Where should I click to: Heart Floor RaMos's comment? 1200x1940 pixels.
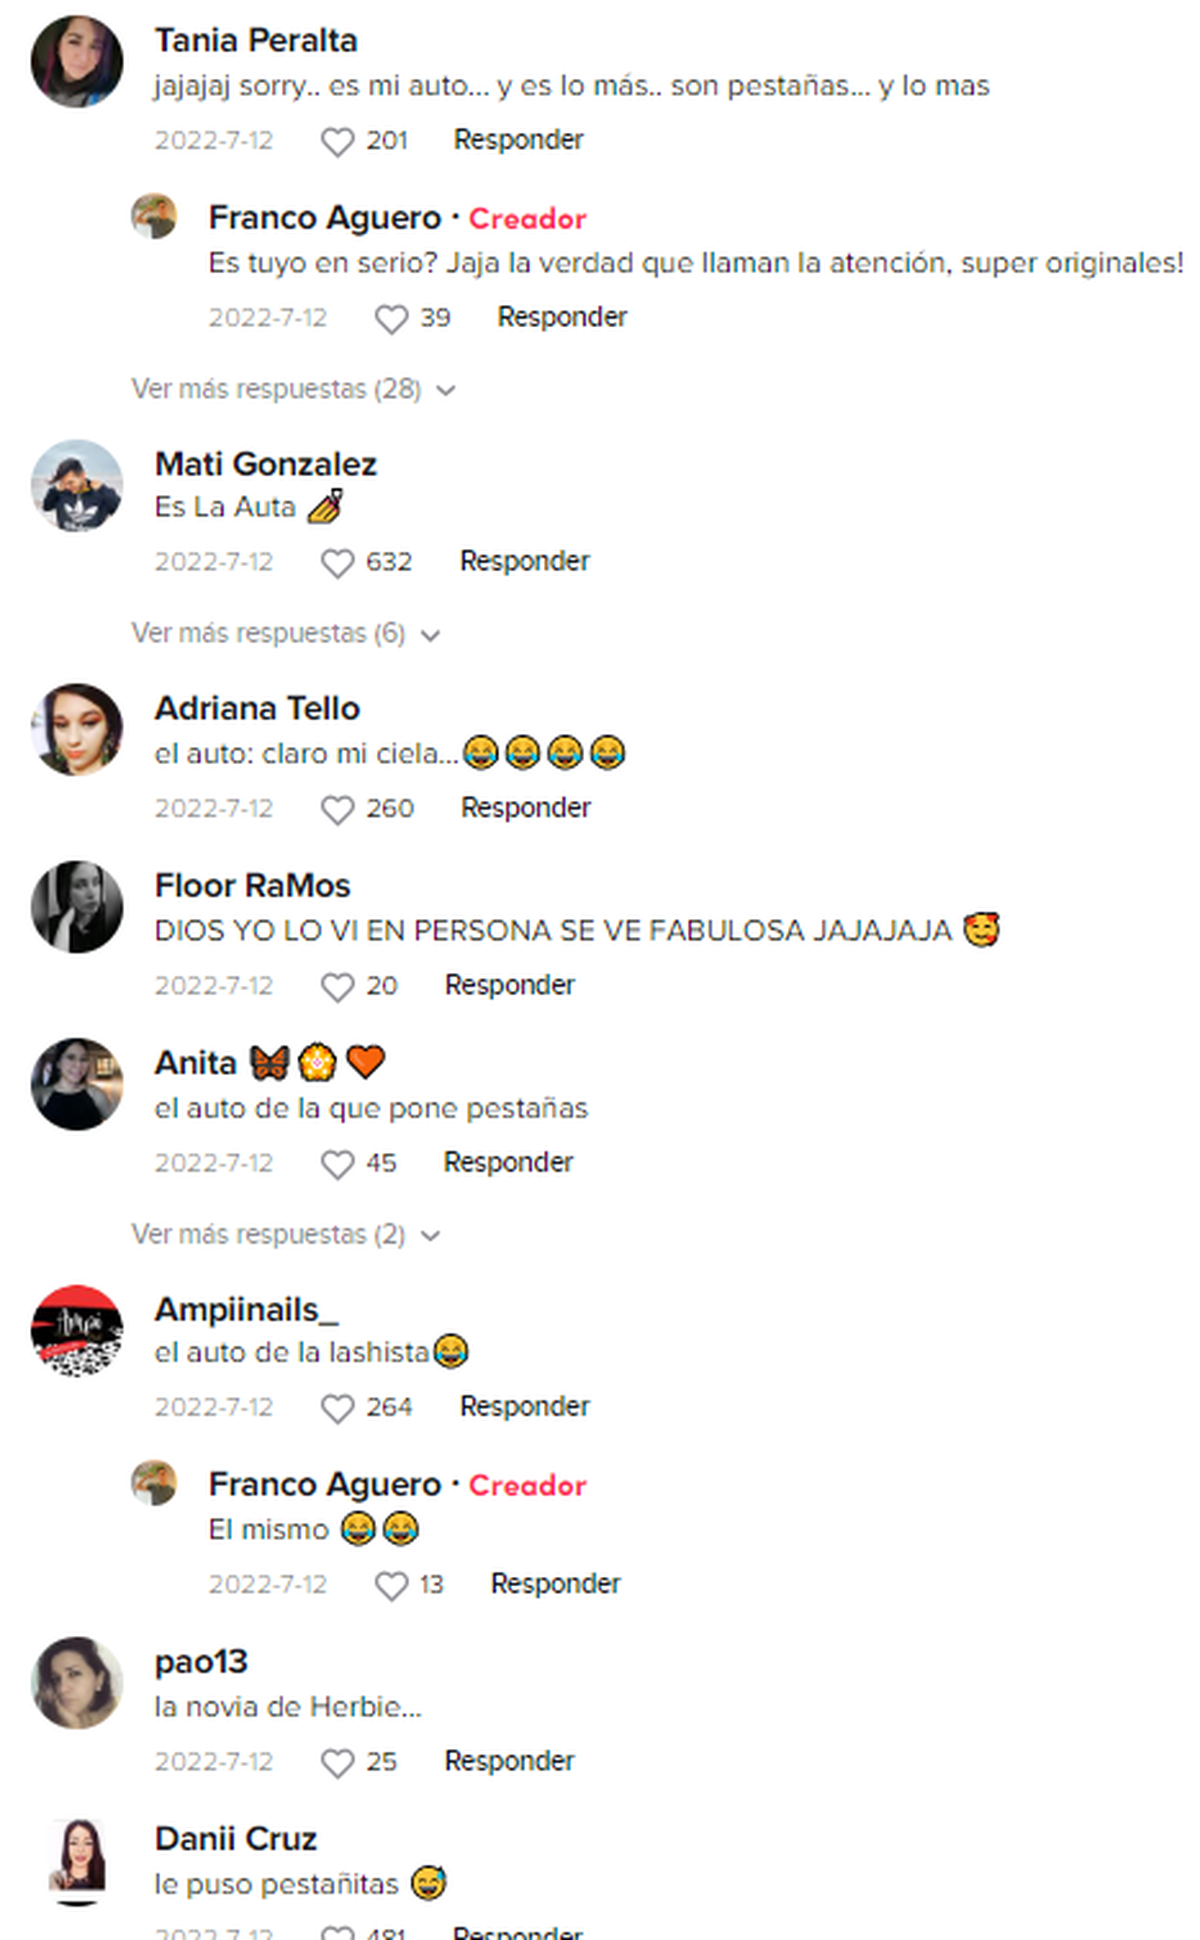[337, 987]
